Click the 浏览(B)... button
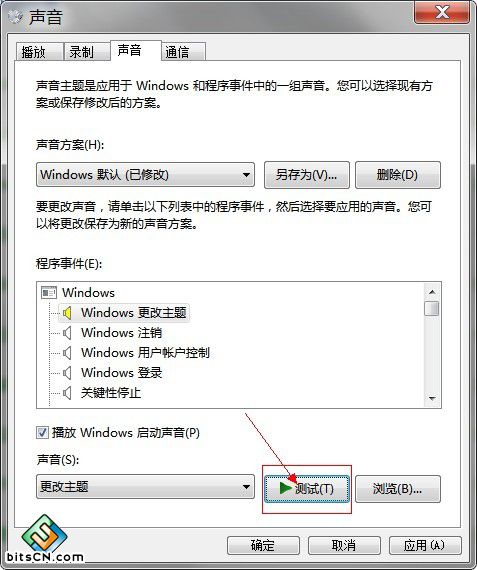This screenshot has height=570, width=477. (x=398, y=489)
